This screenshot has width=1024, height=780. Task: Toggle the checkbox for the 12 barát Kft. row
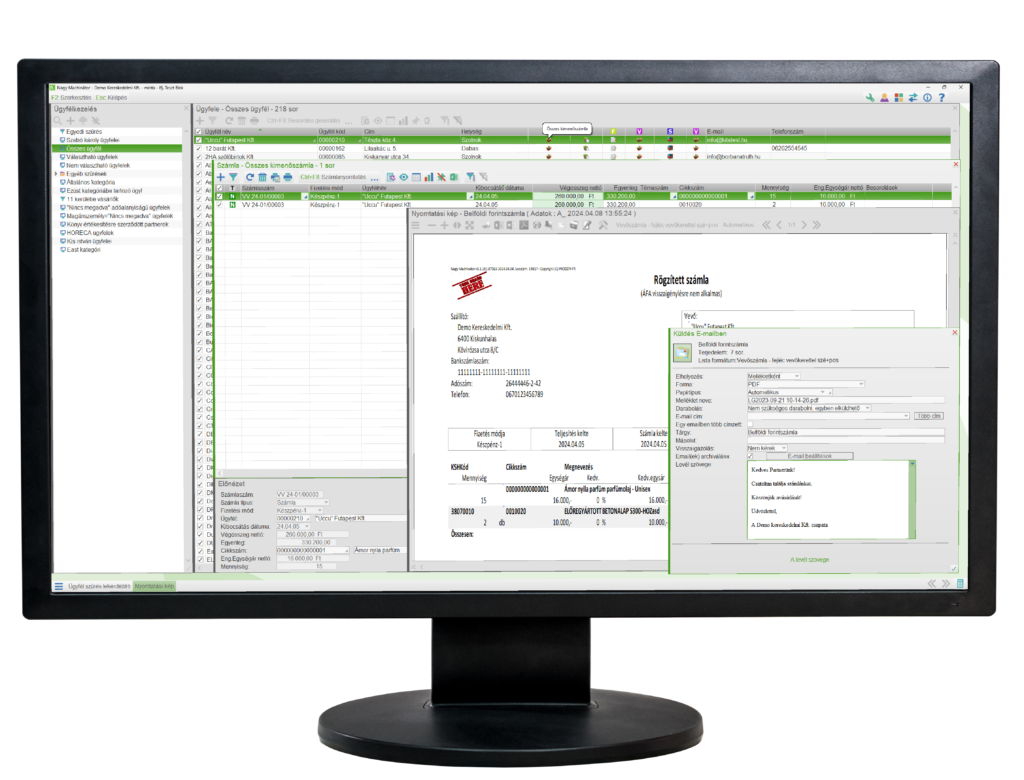pos(199,148)
